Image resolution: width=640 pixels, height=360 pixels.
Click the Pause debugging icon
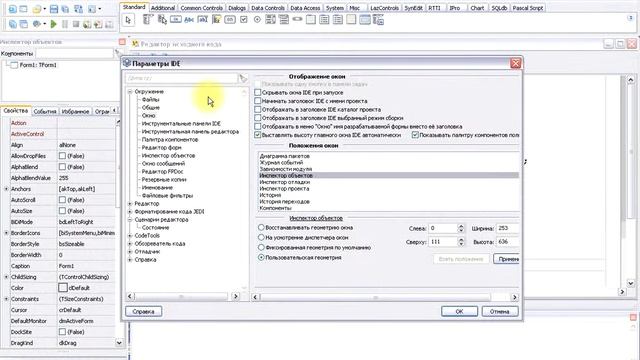(65, 24)
